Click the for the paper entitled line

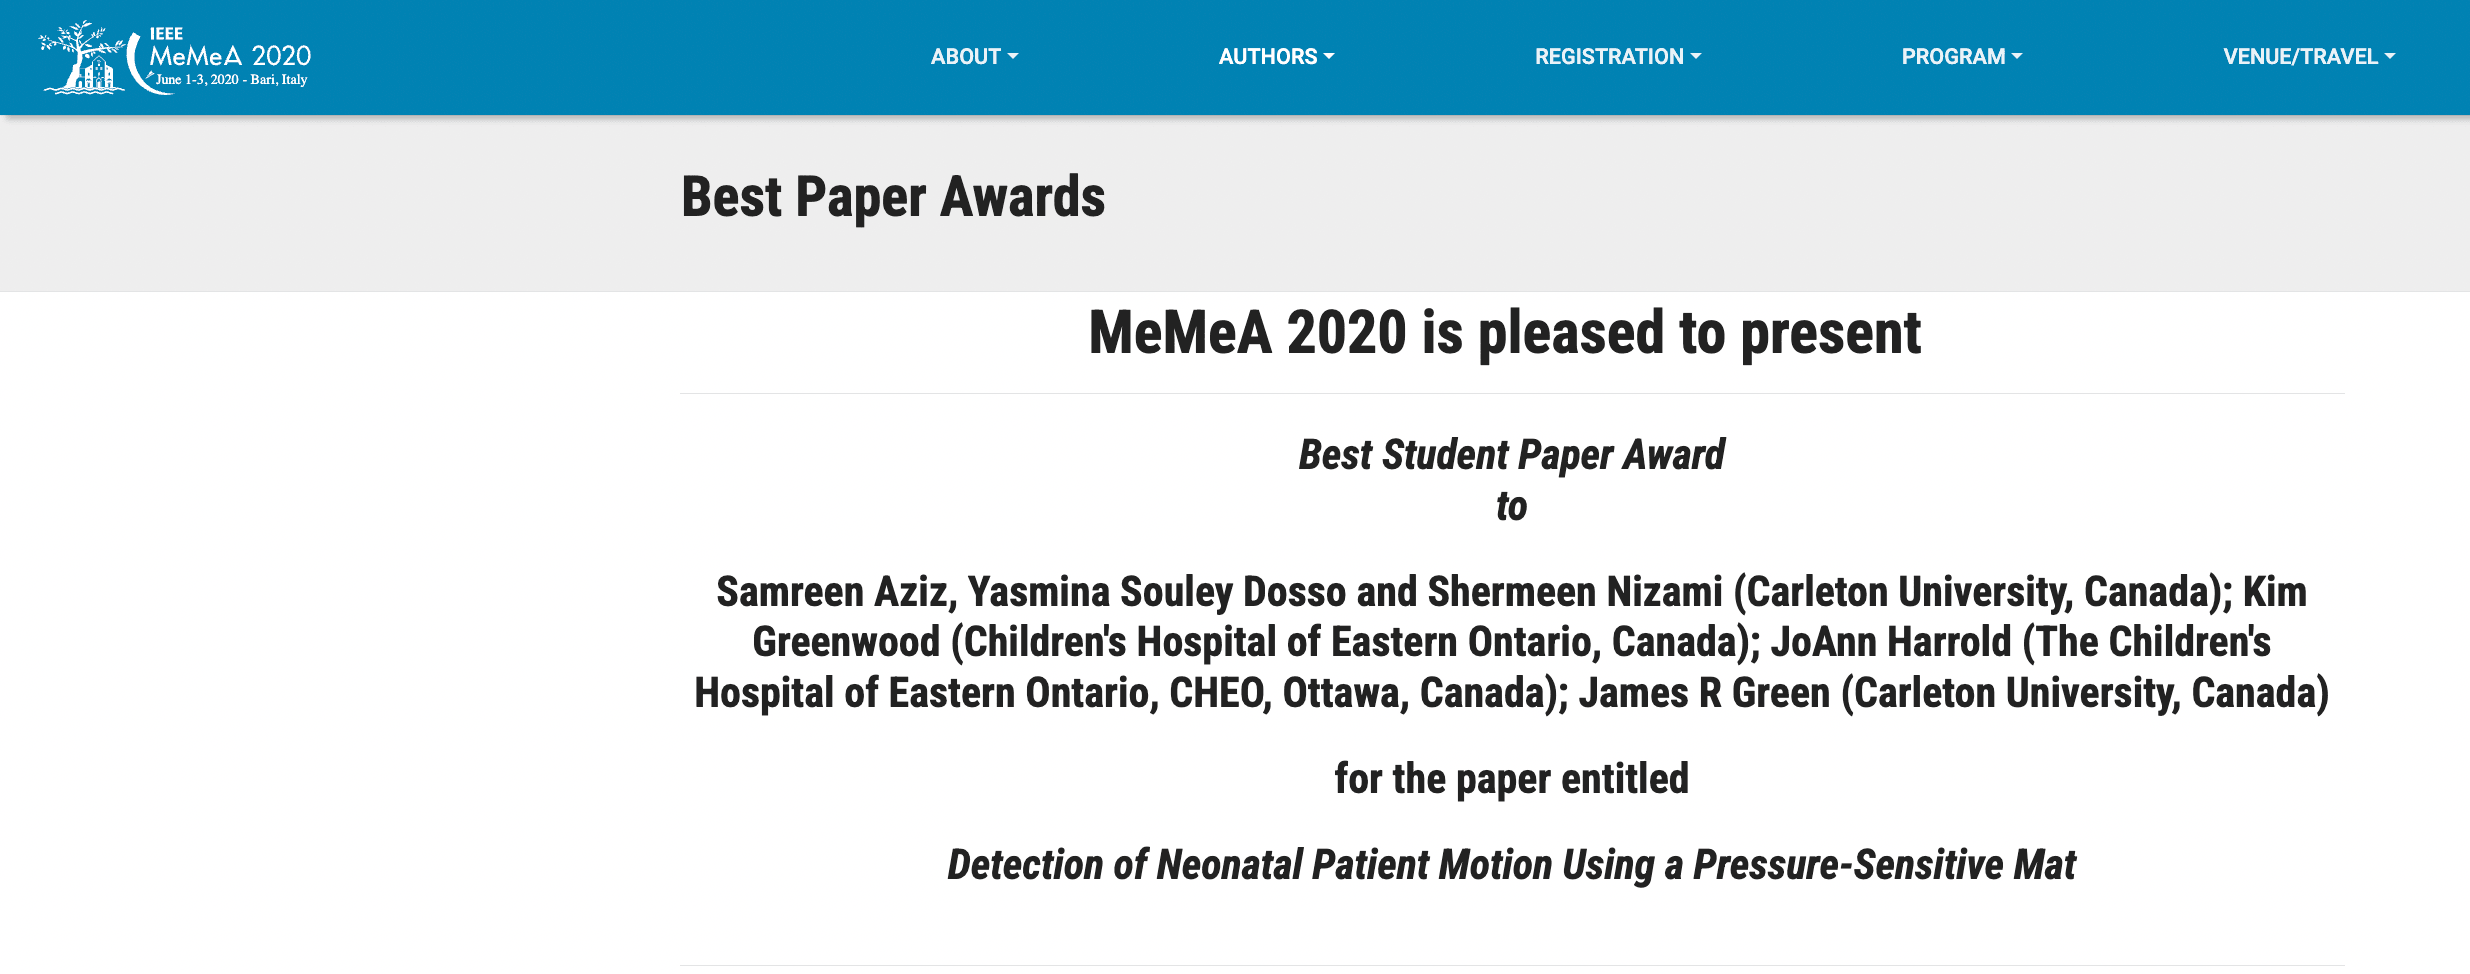coord(1510,779)
